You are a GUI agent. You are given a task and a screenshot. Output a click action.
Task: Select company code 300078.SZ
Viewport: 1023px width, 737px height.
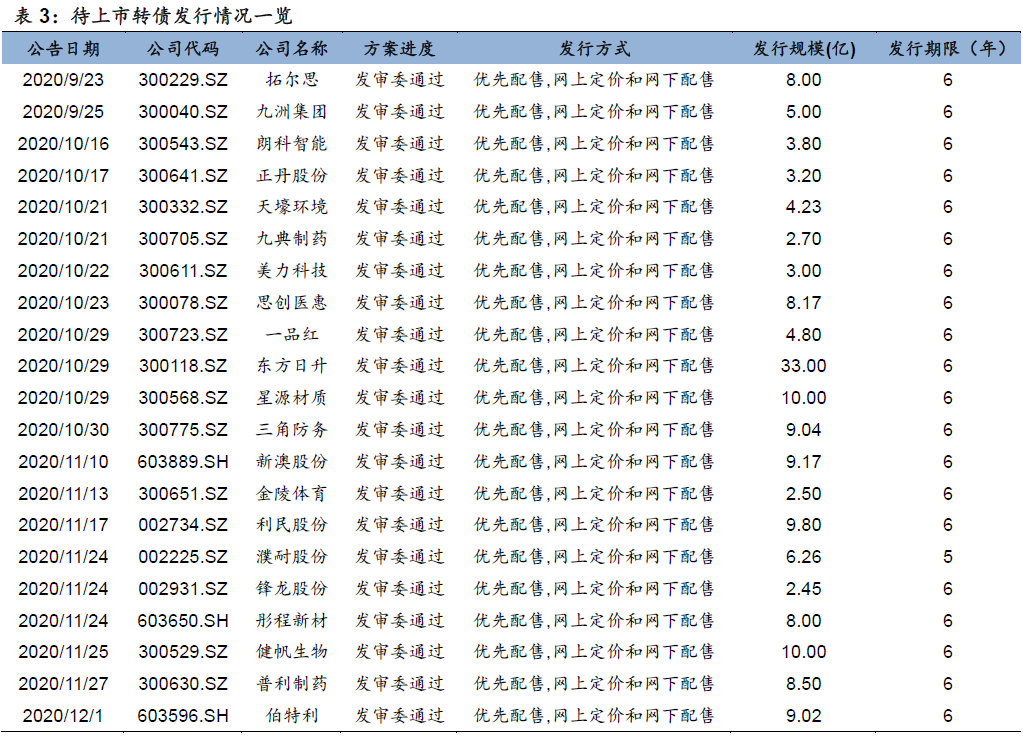pos(183,303)
